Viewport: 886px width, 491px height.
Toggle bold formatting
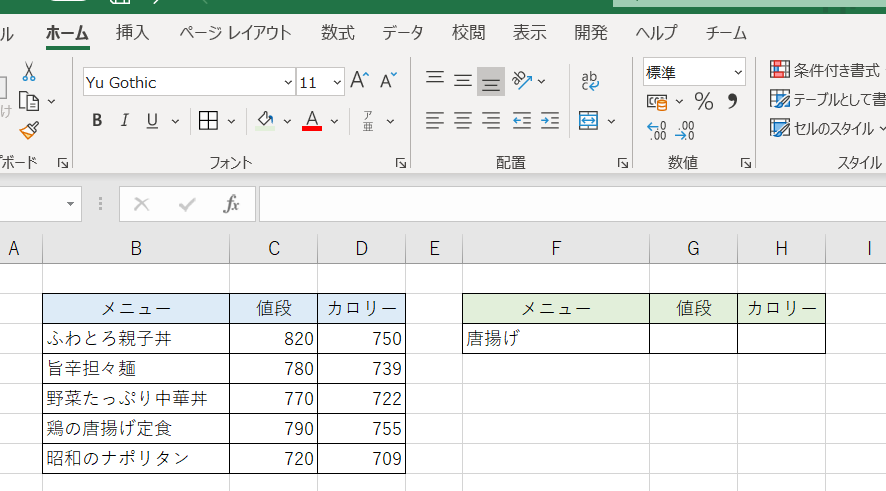coord(97,120)
